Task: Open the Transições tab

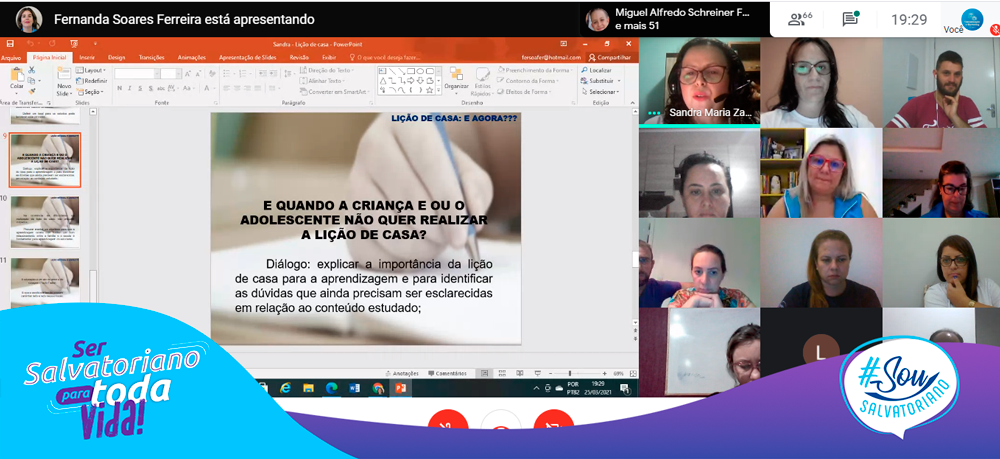Action: click(151, 57)
